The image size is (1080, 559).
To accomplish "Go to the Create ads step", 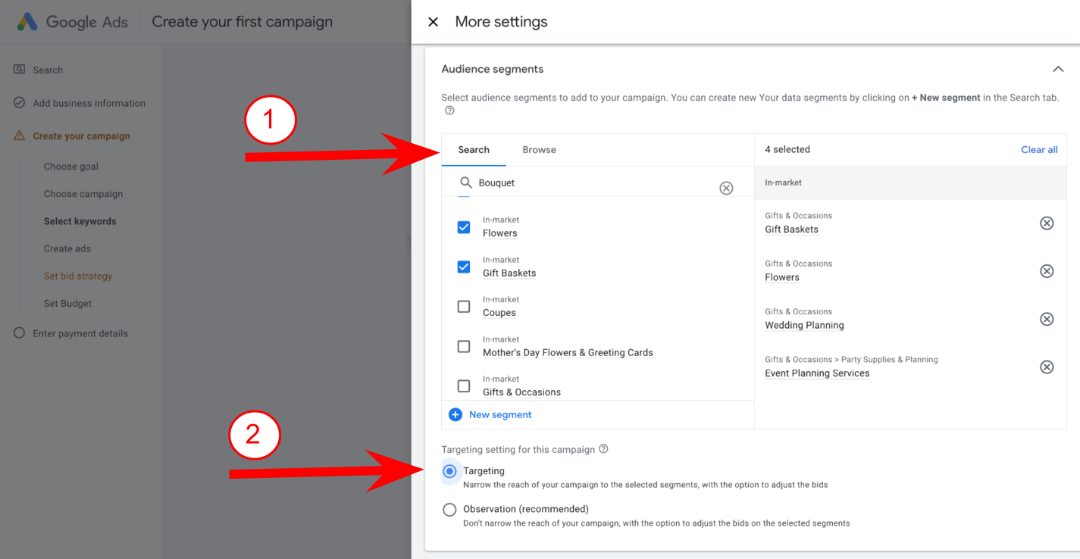I will coord(67,249).
